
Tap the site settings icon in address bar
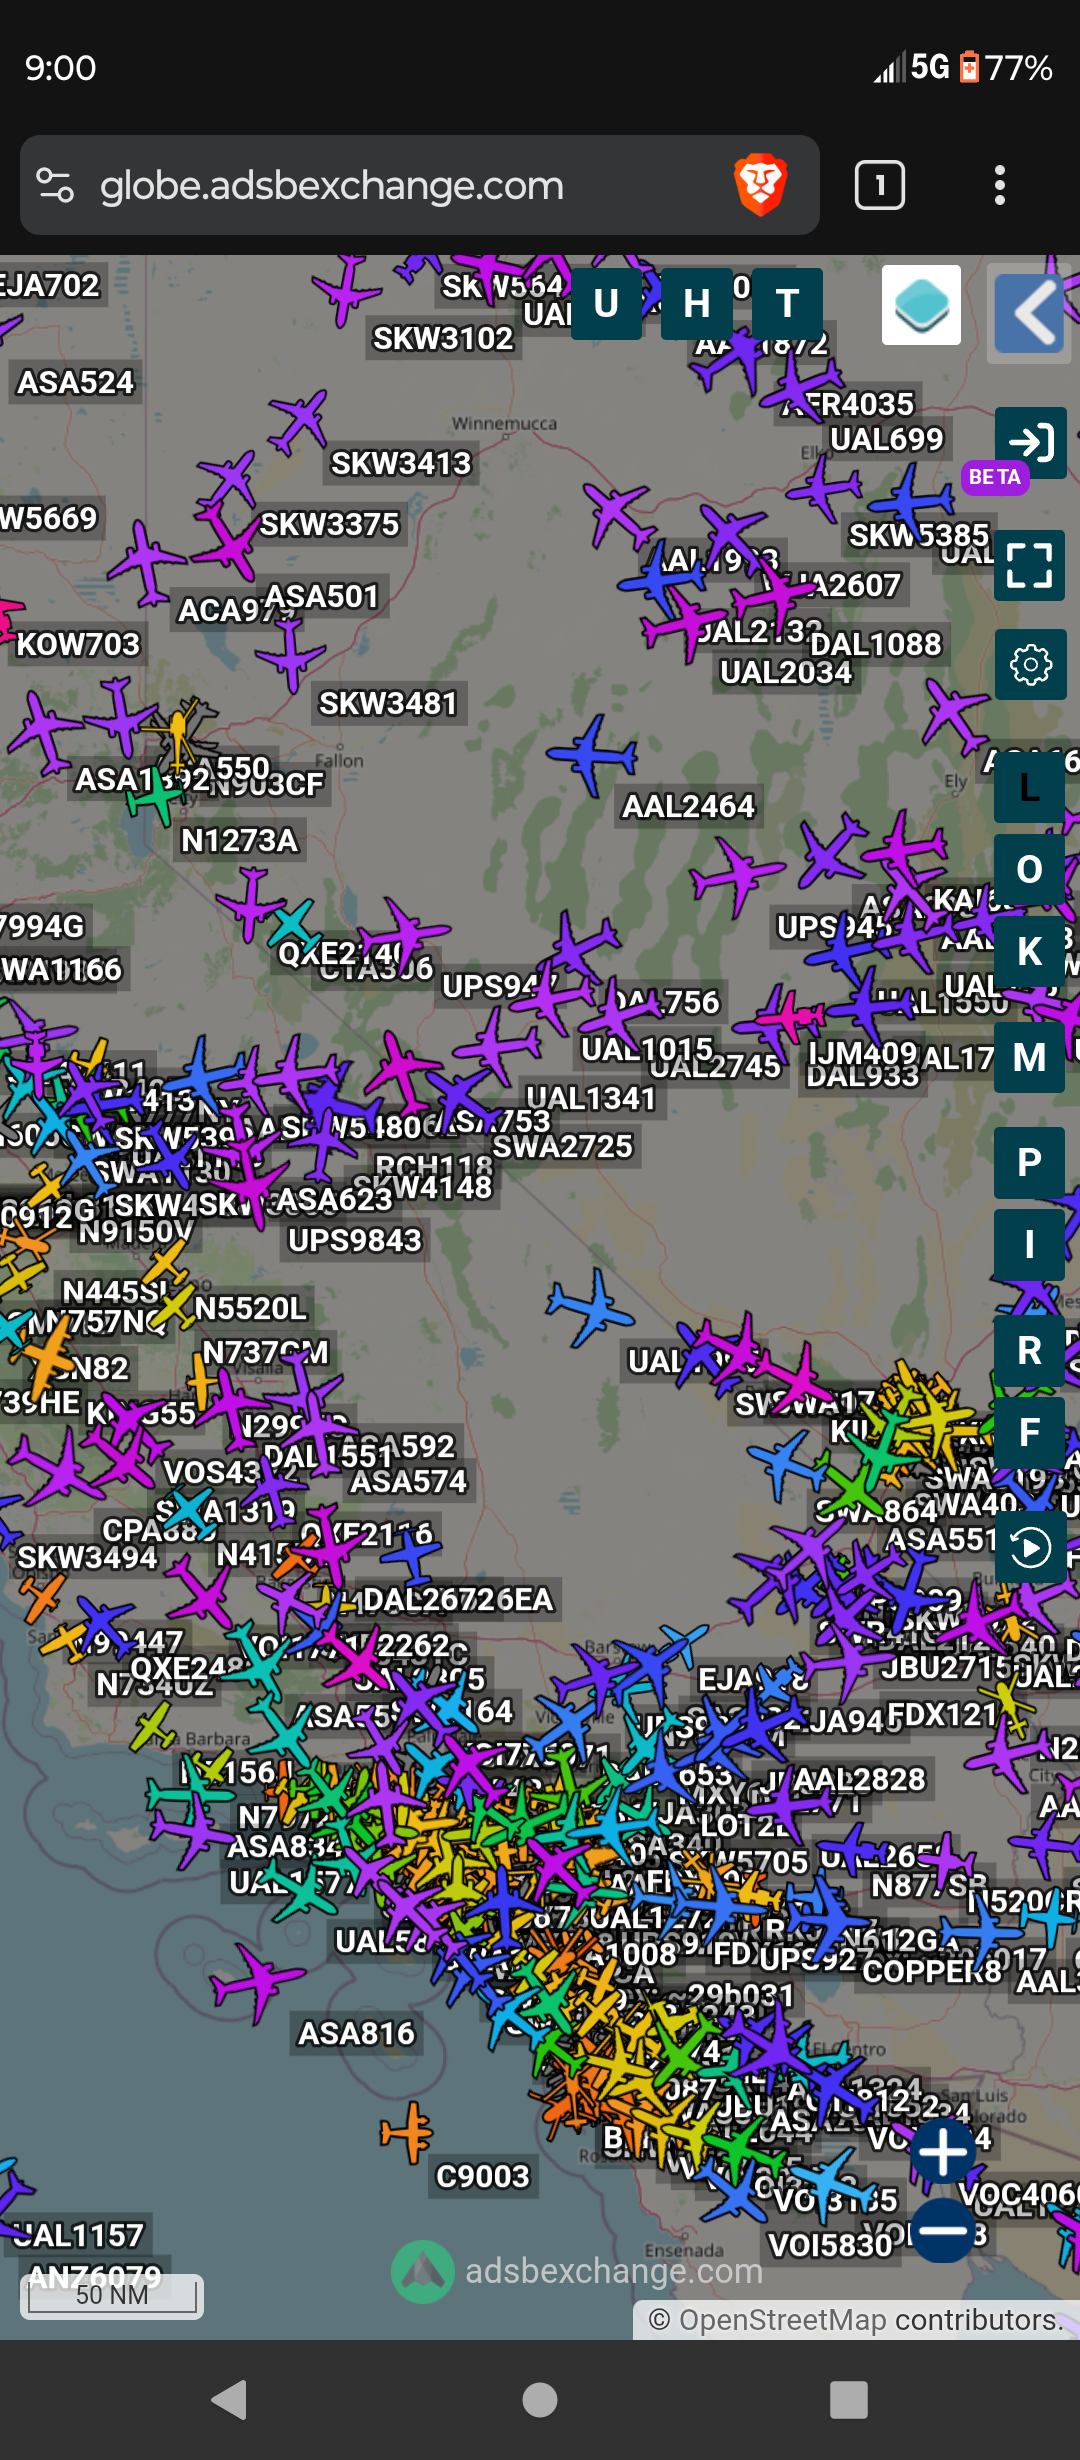click(x=55, y=185)
